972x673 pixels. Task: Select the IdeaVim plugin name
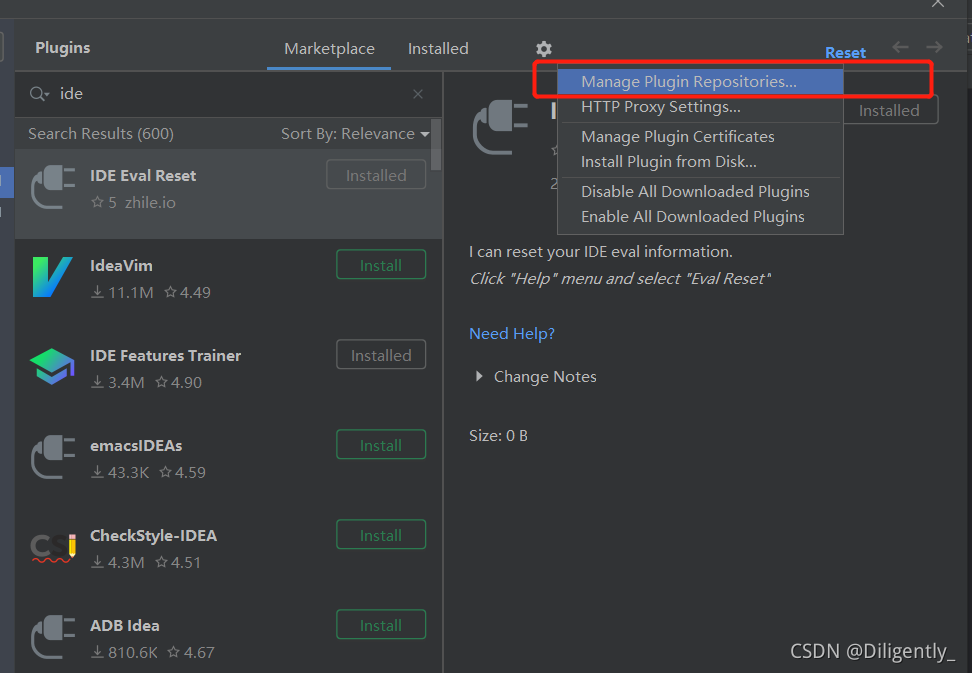[x=122, y=265]
